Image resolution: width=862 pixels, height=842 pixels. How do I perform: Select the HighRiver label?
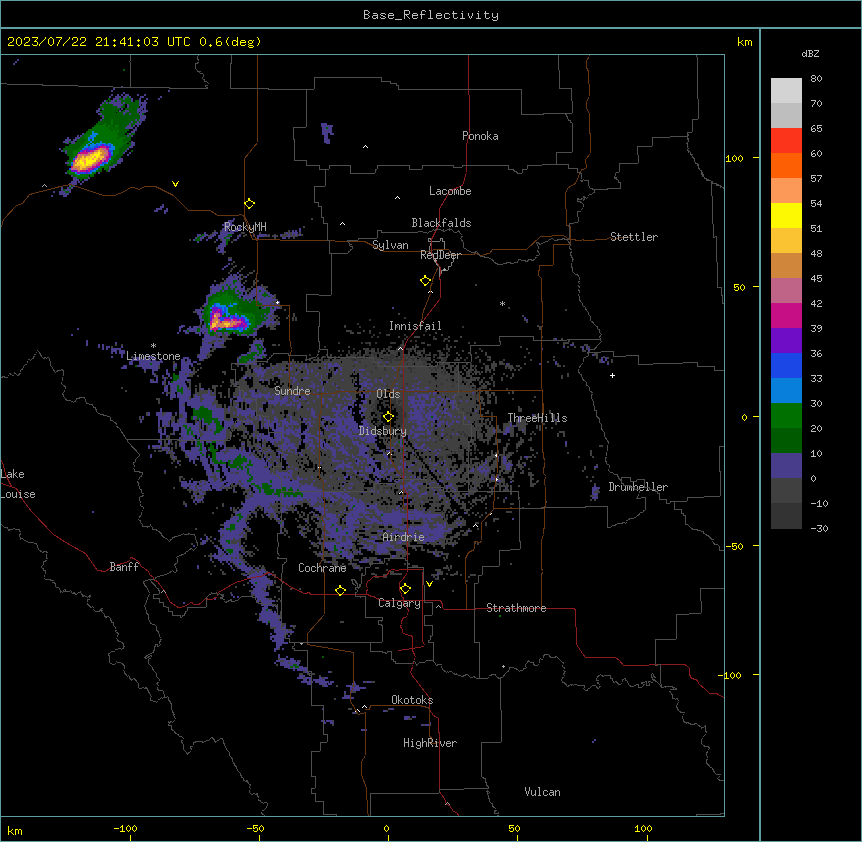[430, 743]
